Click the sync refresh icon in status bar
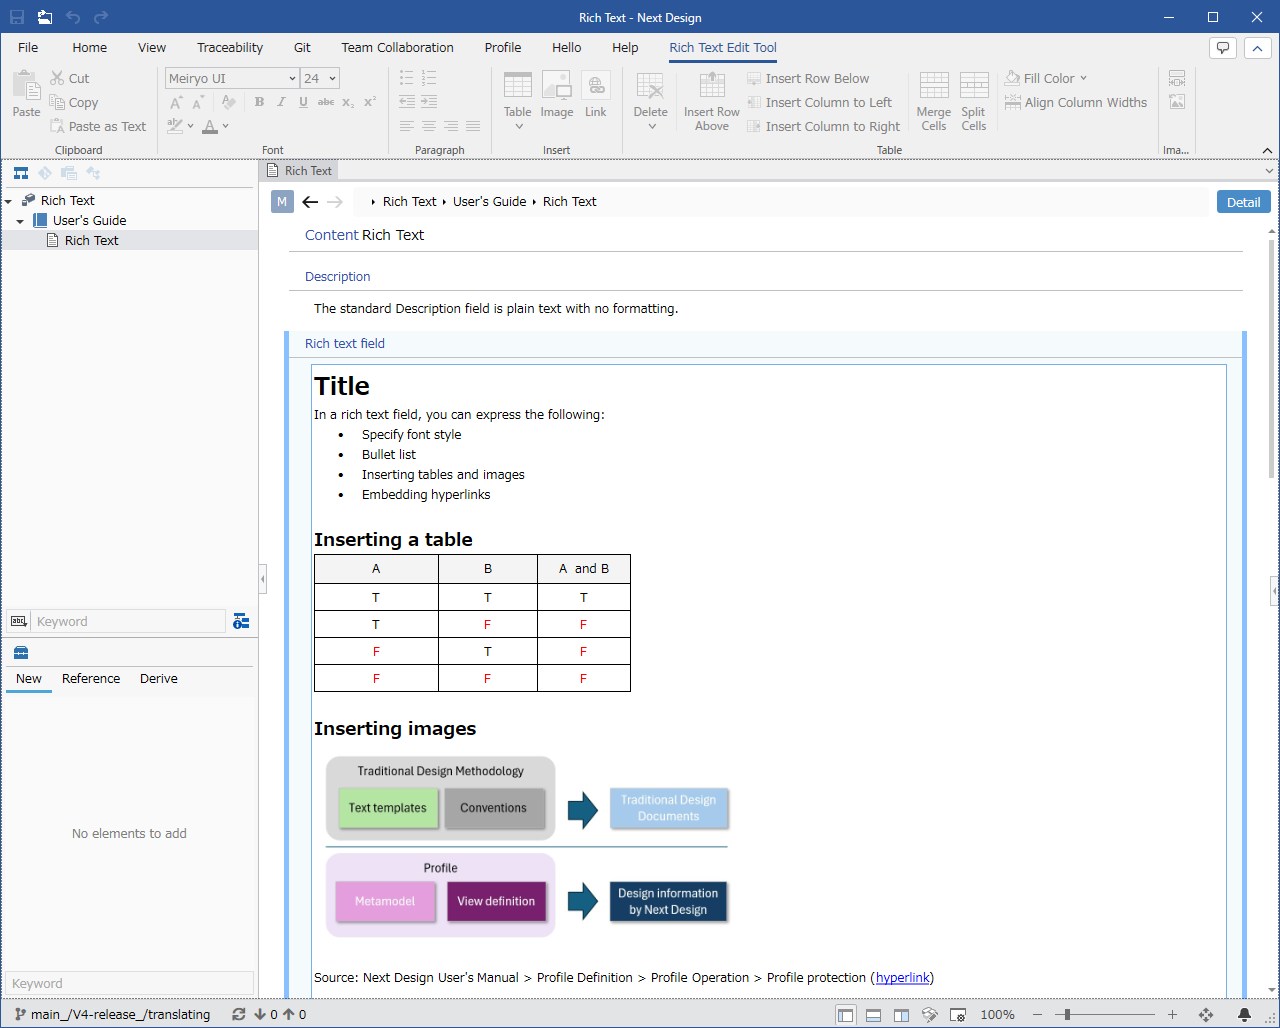1280x1028 pixels. click(239, 1014)
